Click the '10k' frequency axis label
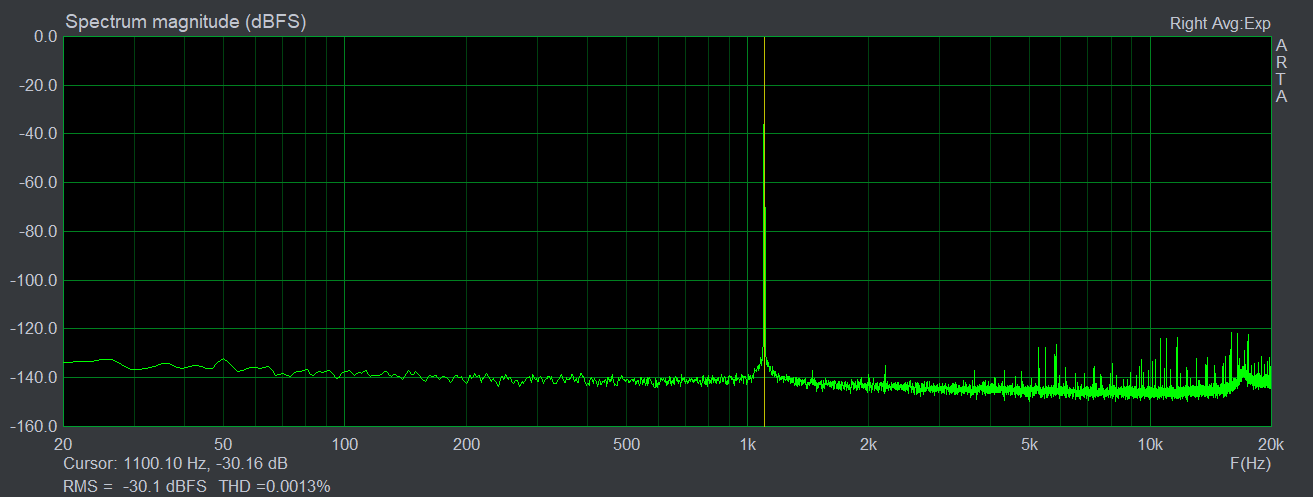Image resolution: width=1313 pixels, height=497 pixels. pos(1150,444)
